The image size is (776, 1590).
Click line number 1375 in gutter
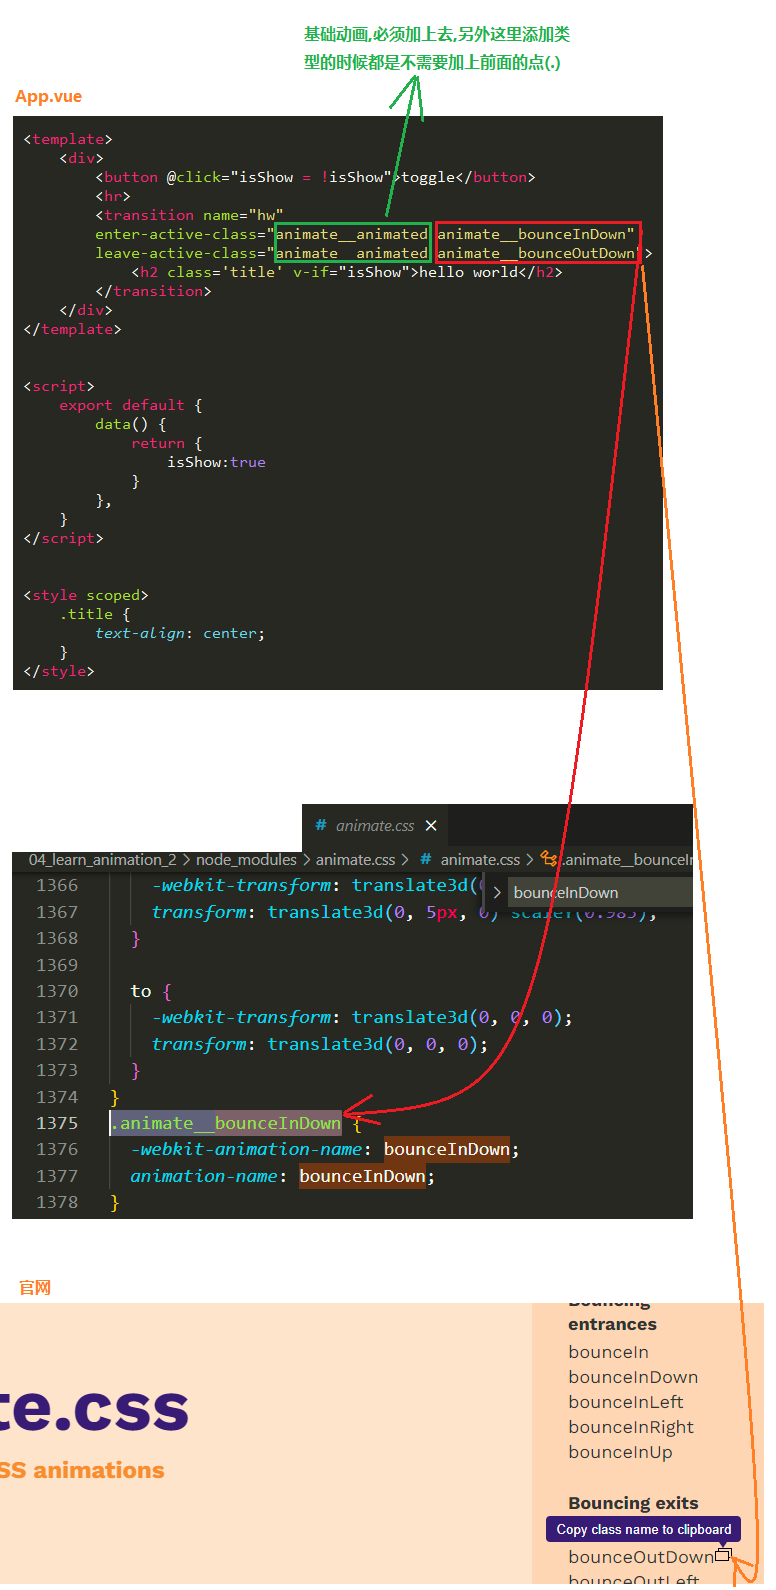coord(57,1123)
